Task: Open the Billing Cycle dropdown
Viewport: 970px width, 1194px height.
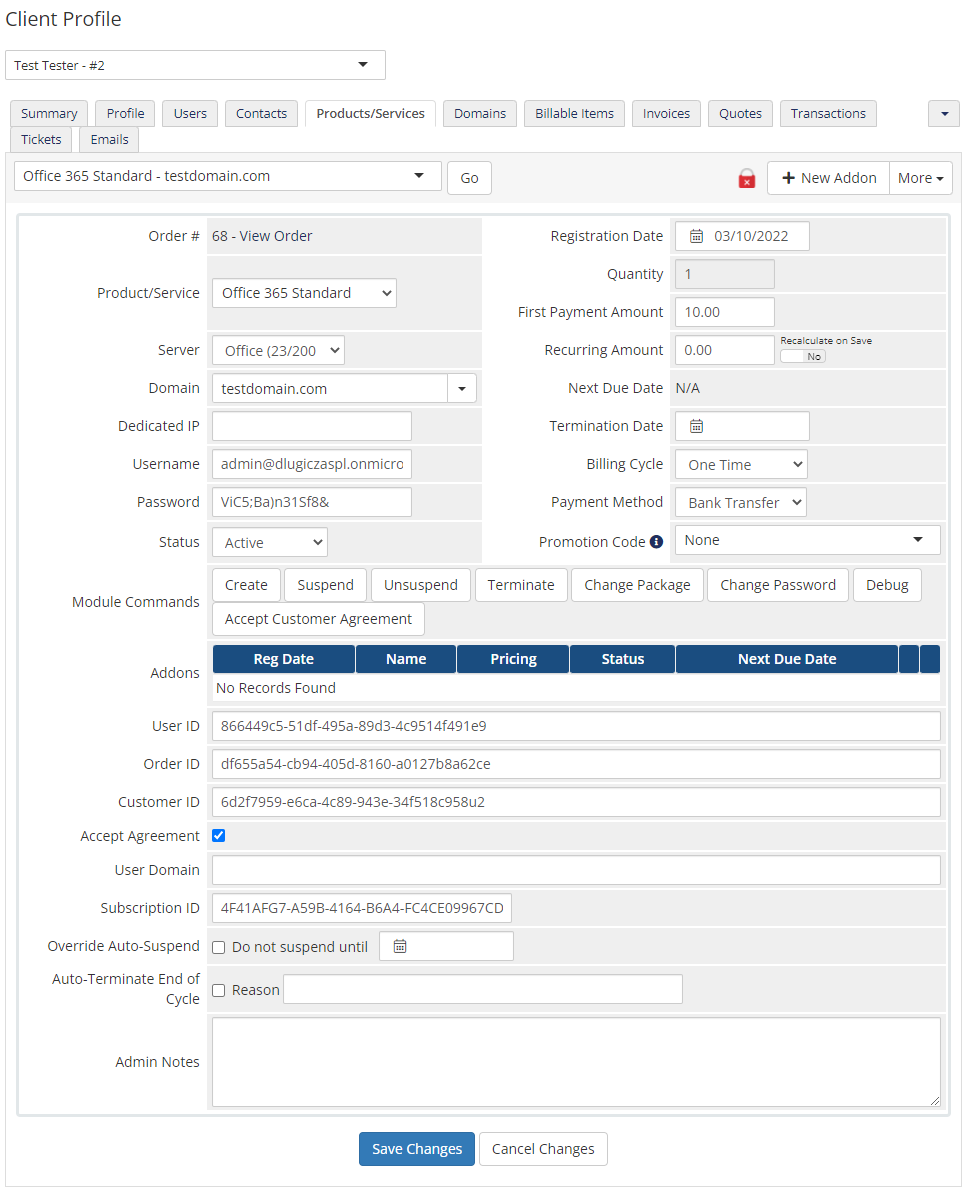Action: click(x=741, y=465)
